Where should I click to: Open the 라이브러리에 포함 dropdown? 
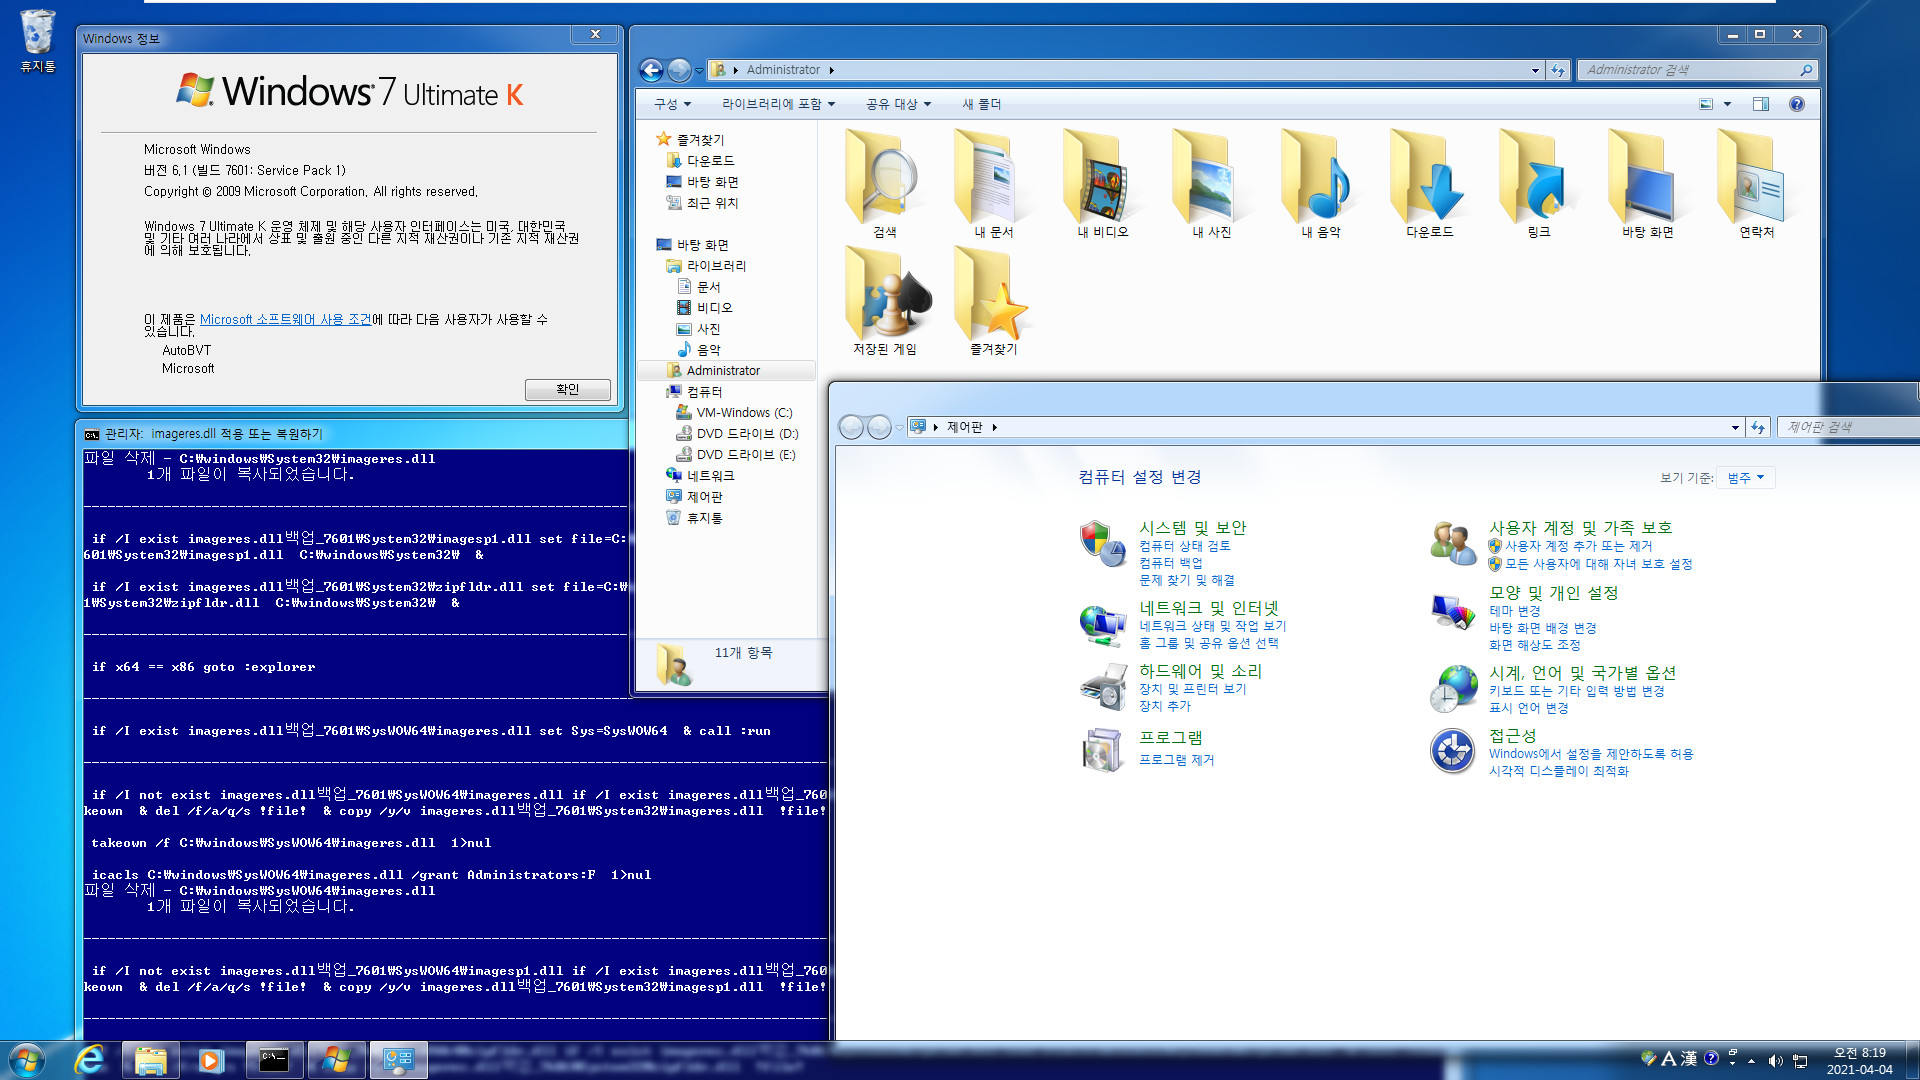[778, 104]
